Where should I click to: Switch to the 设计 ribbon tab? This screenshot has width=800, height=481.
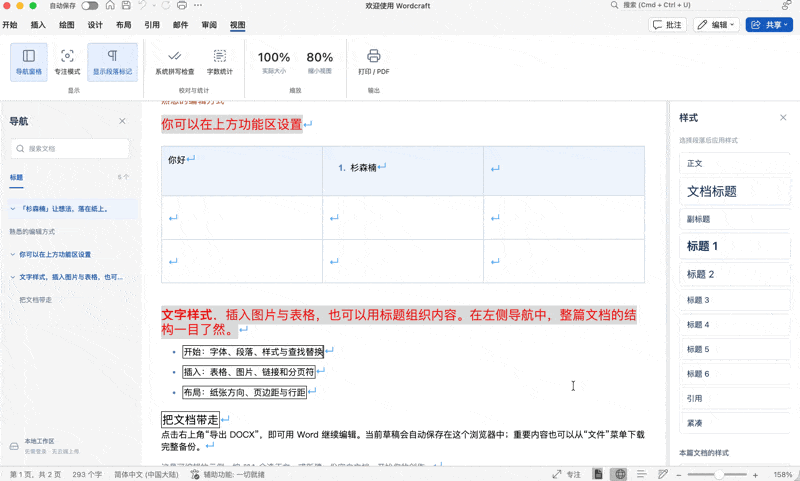95,24
